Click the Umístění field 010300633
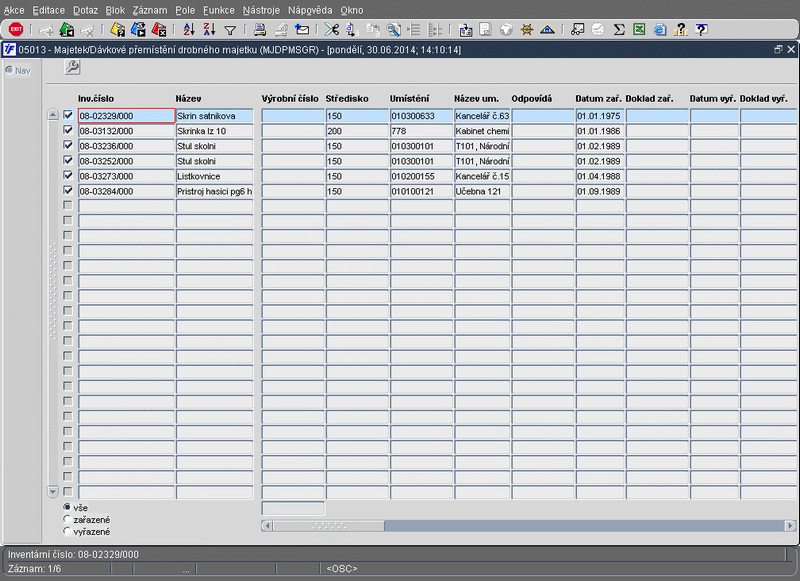This screenshot has height=581, width=800. click(x=421, y=116)
